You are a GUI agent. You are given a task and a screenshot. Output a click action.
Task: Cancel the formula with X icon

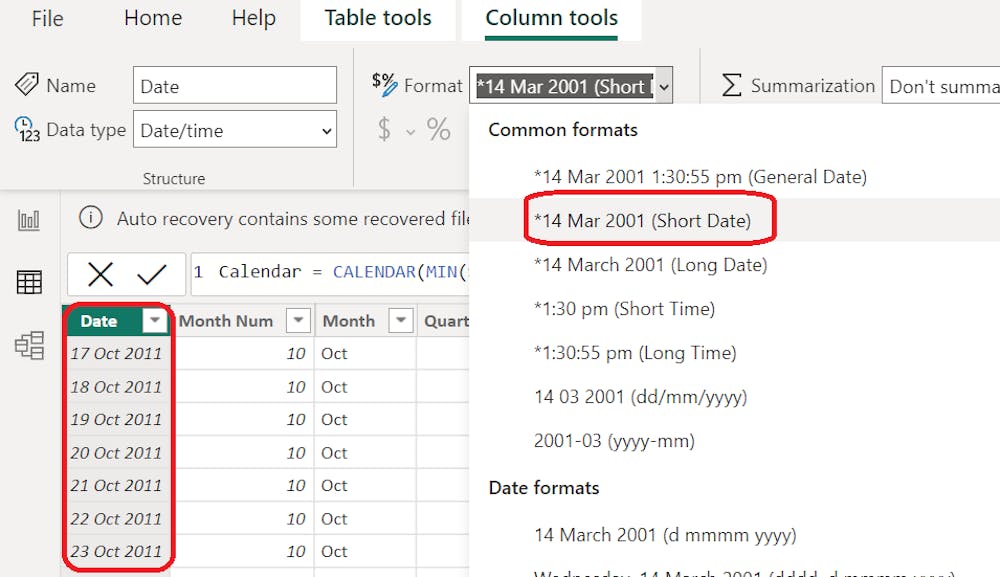pyautogui.click(x=100, y=274)
